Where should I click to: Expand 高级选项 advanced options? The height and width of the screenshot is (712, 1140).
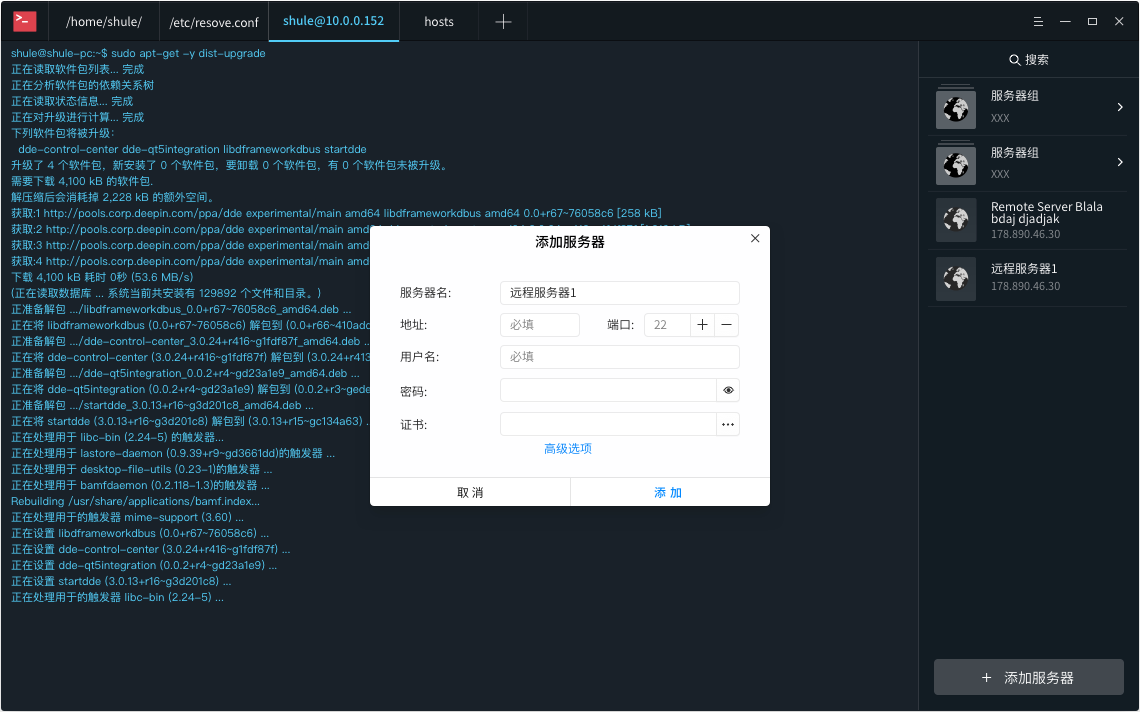tap(568, 449)
